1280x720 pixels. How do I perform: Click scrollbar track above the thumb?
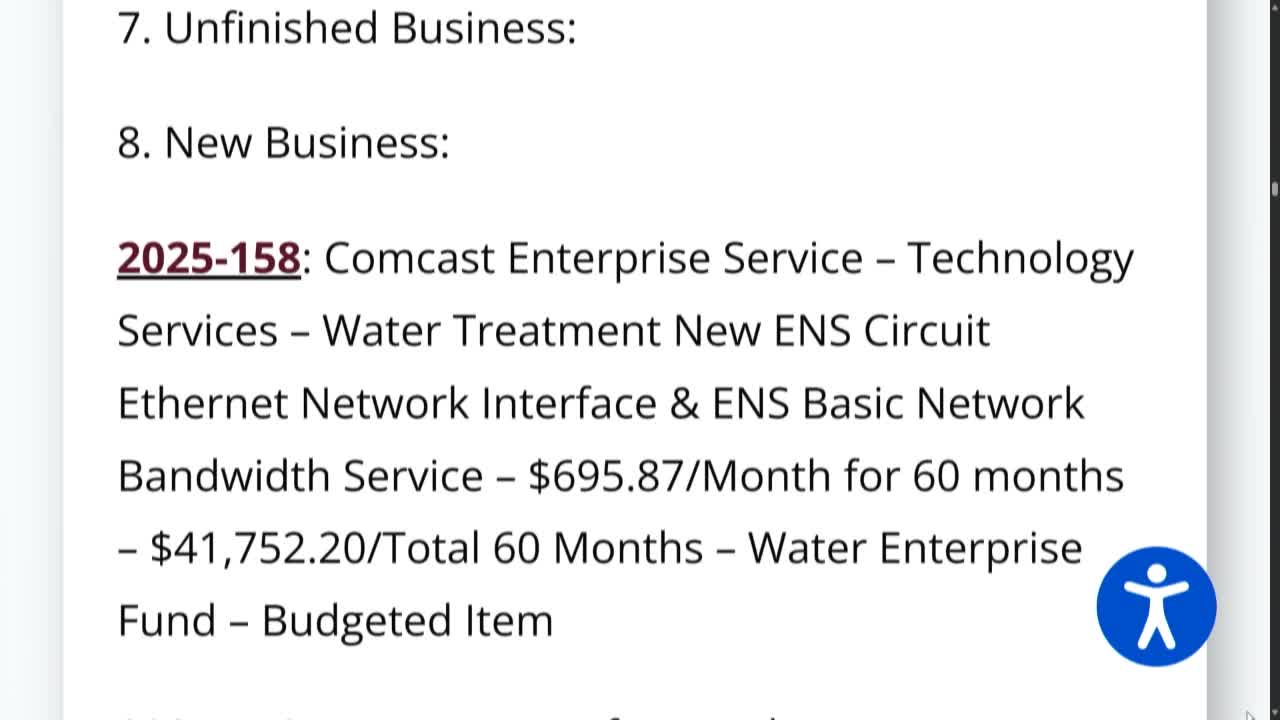(x=1274, y=90)
